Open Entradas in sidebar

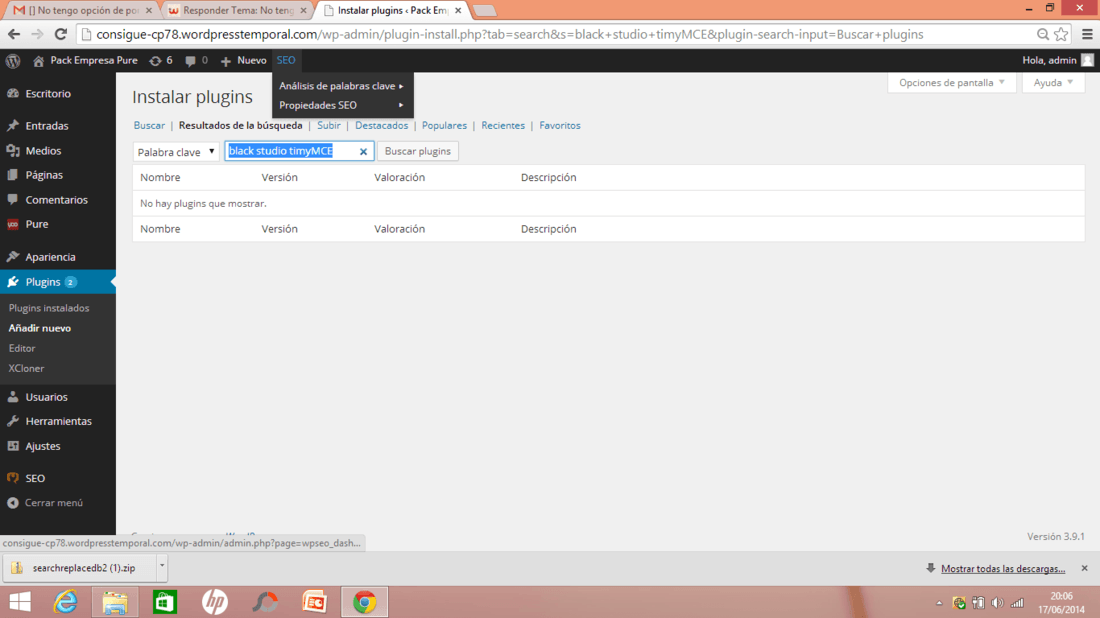tap(46, 126)
